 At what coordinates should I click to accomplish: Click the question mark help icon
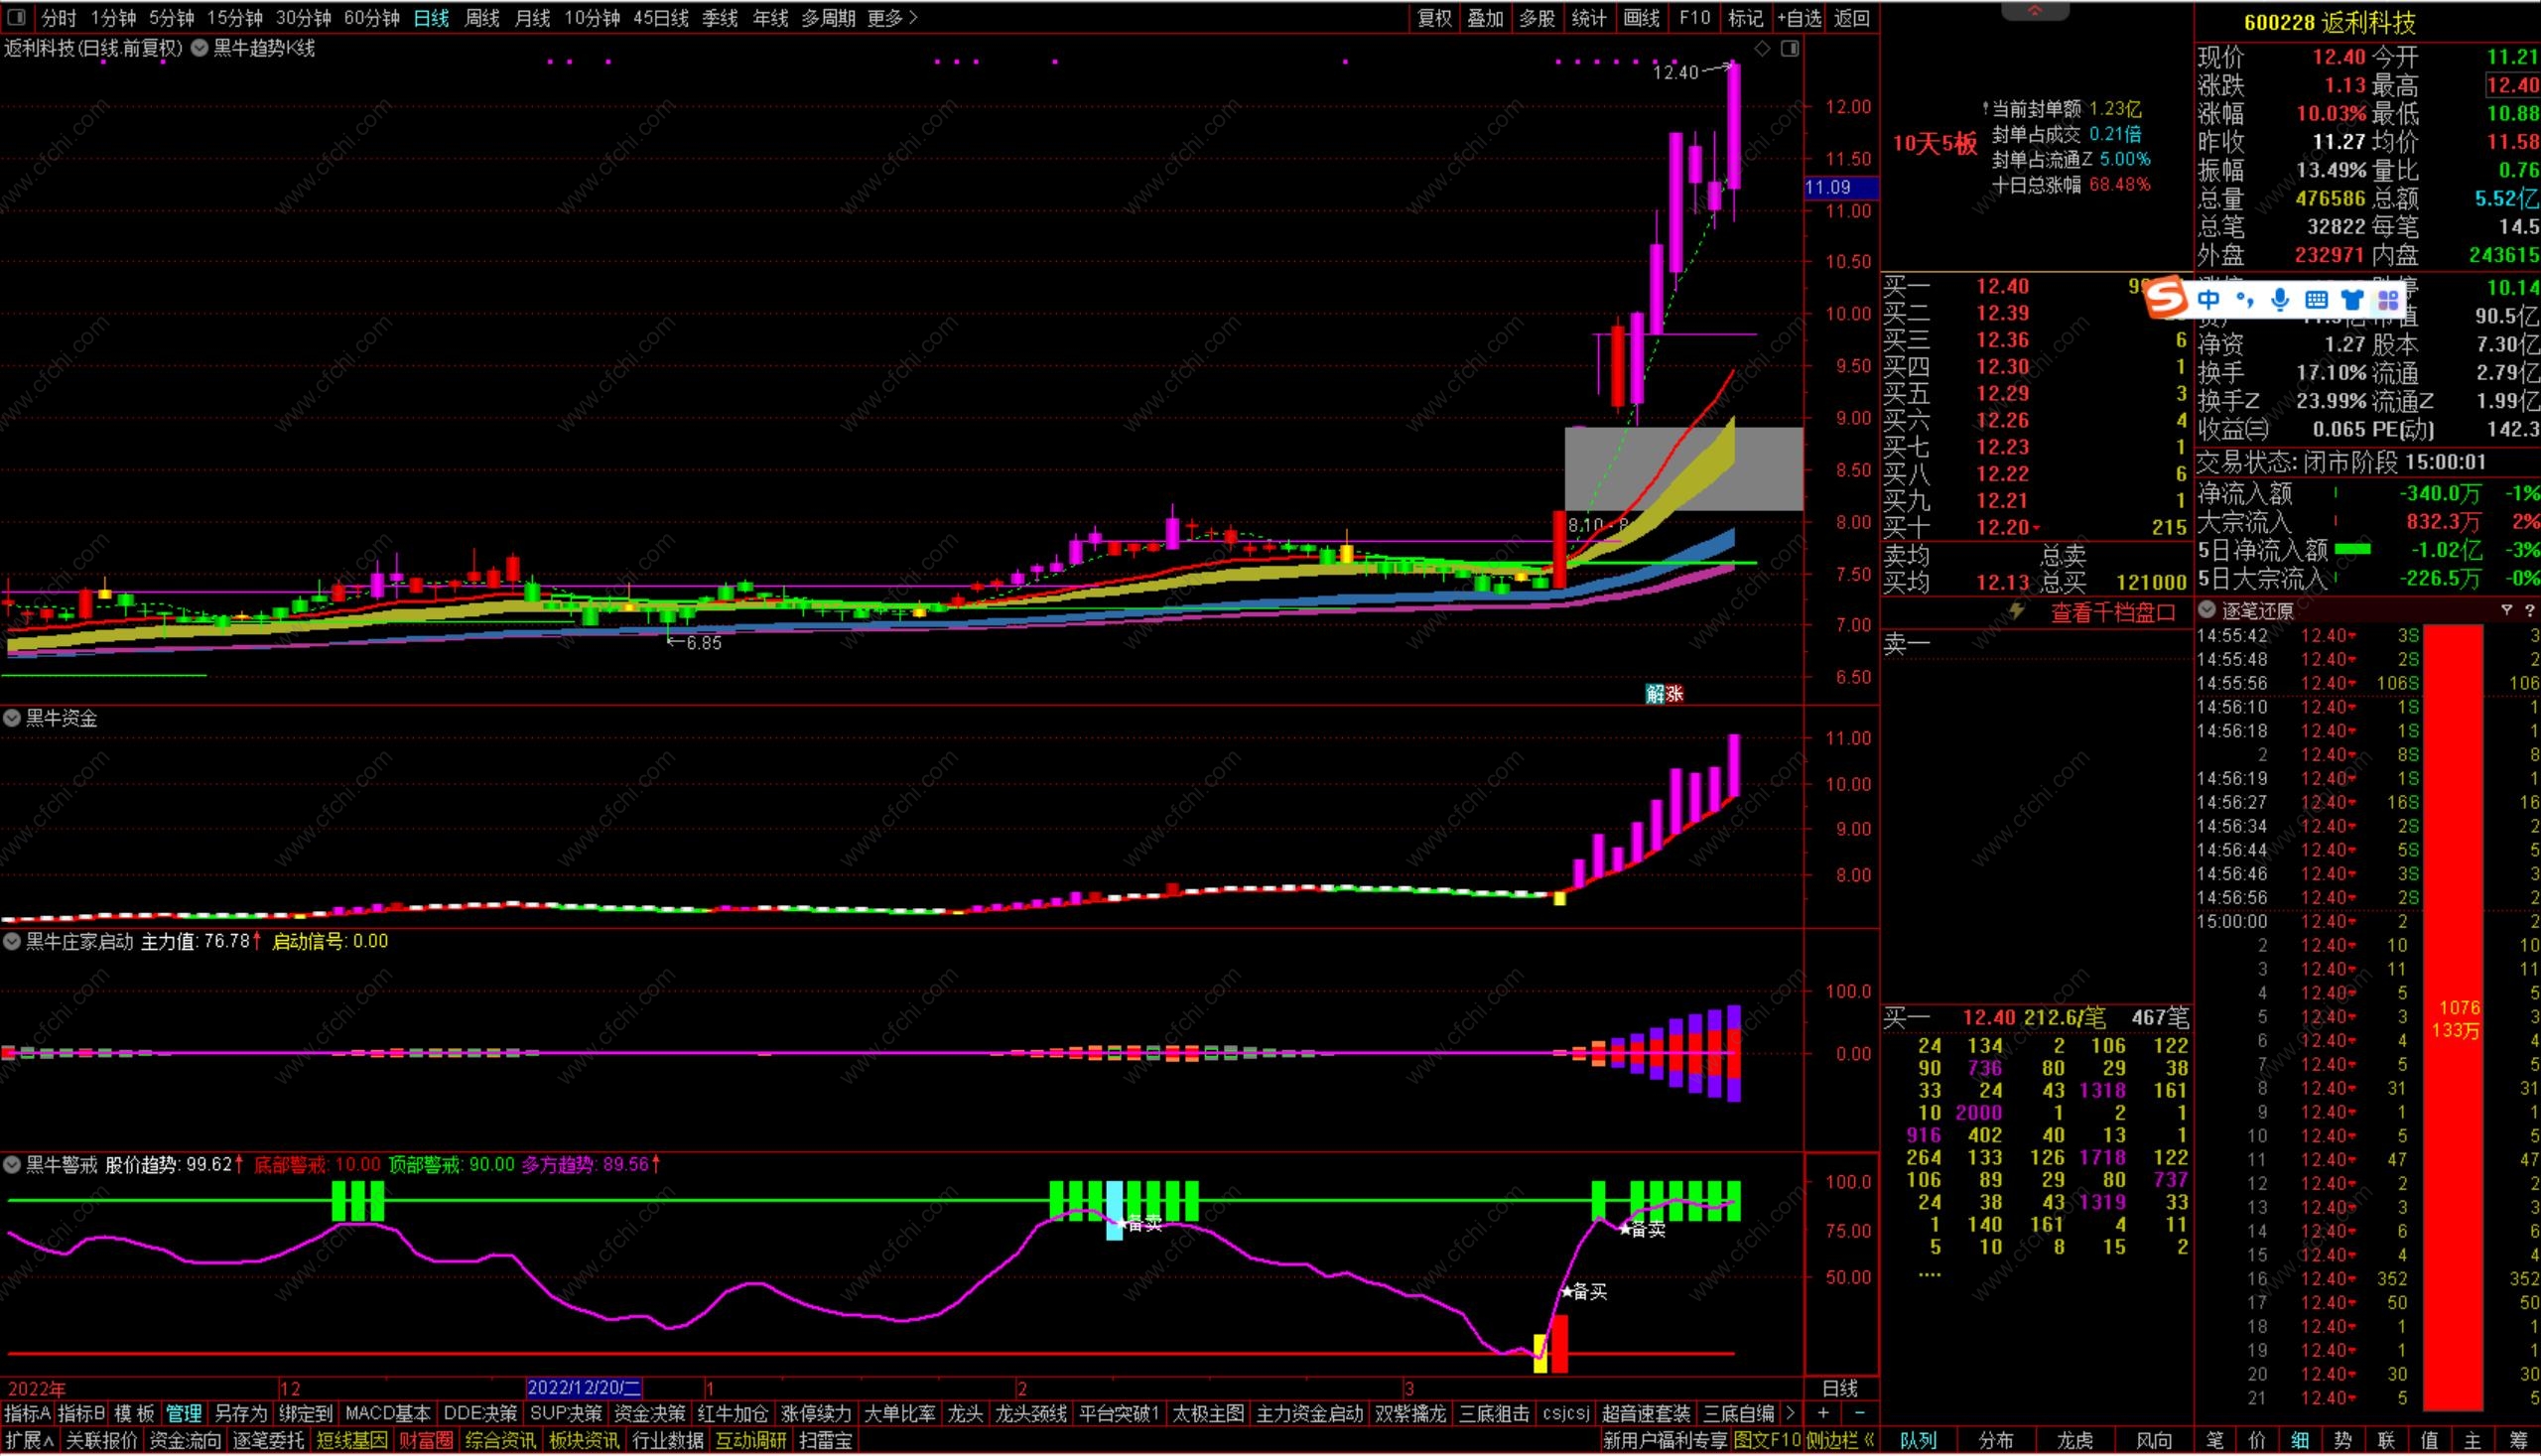pos(2528,610)
